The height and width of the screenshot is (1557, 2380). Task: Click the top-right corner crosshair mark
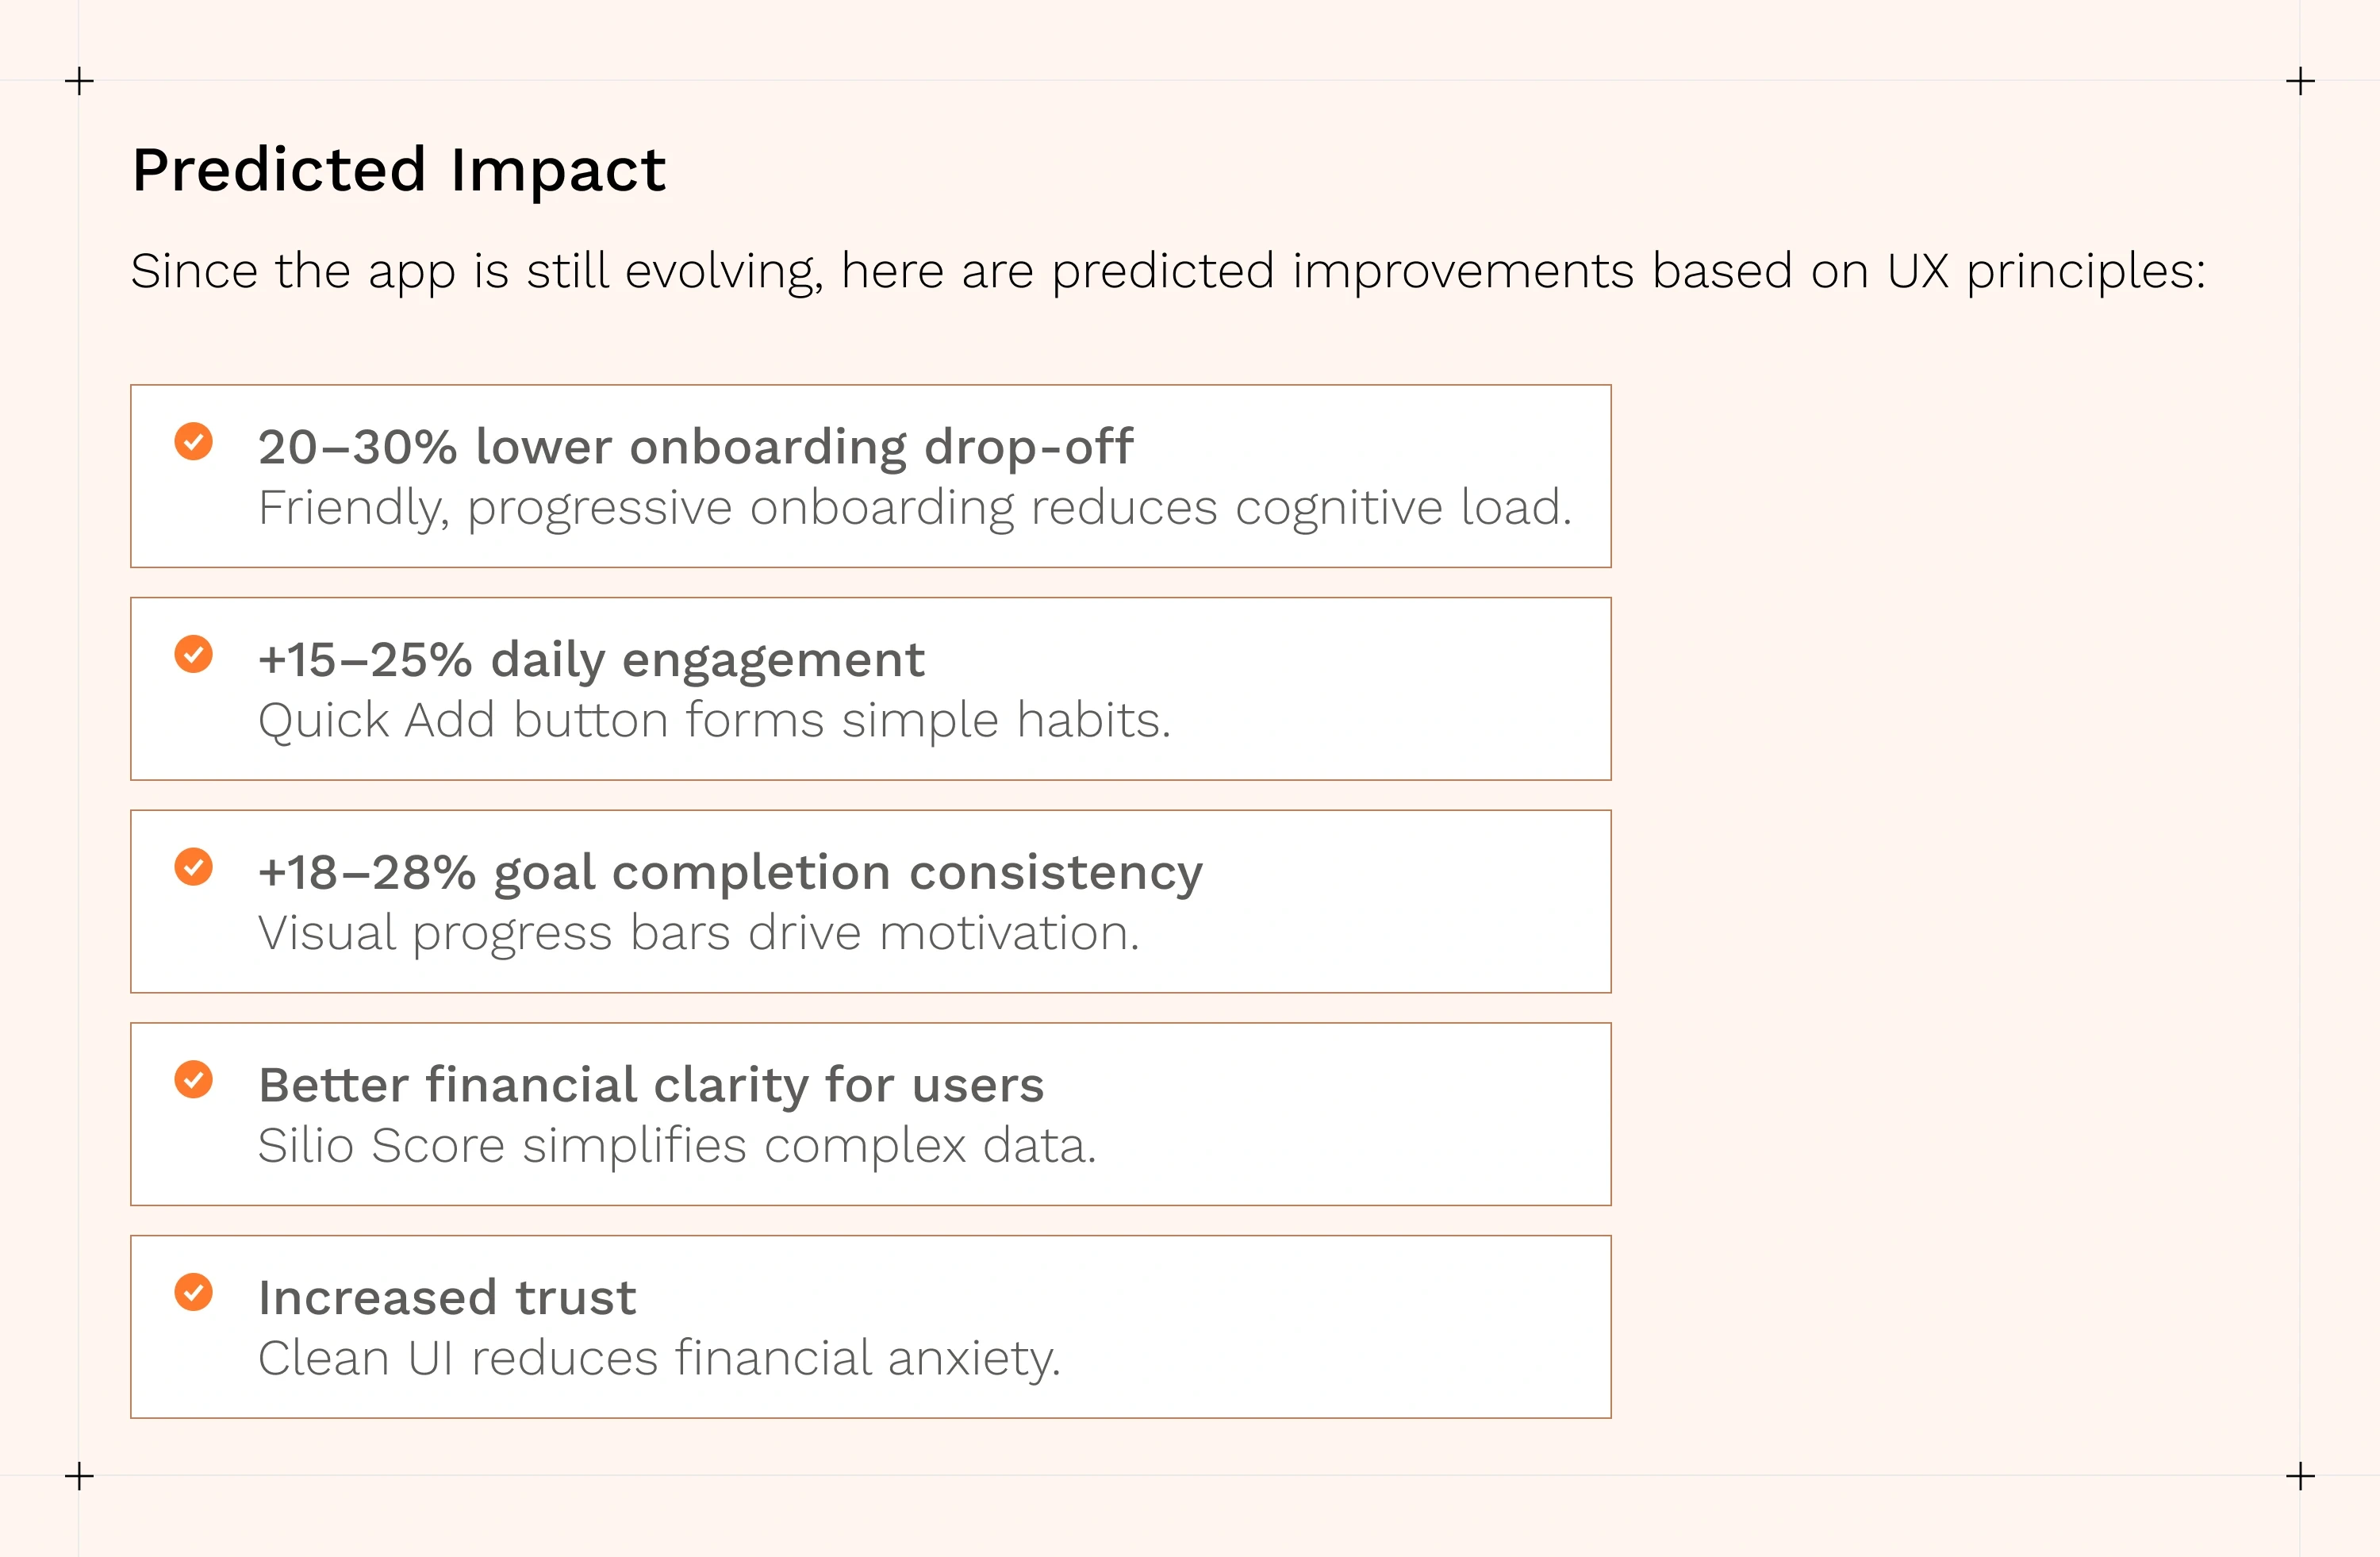[x=2300, y=81]
